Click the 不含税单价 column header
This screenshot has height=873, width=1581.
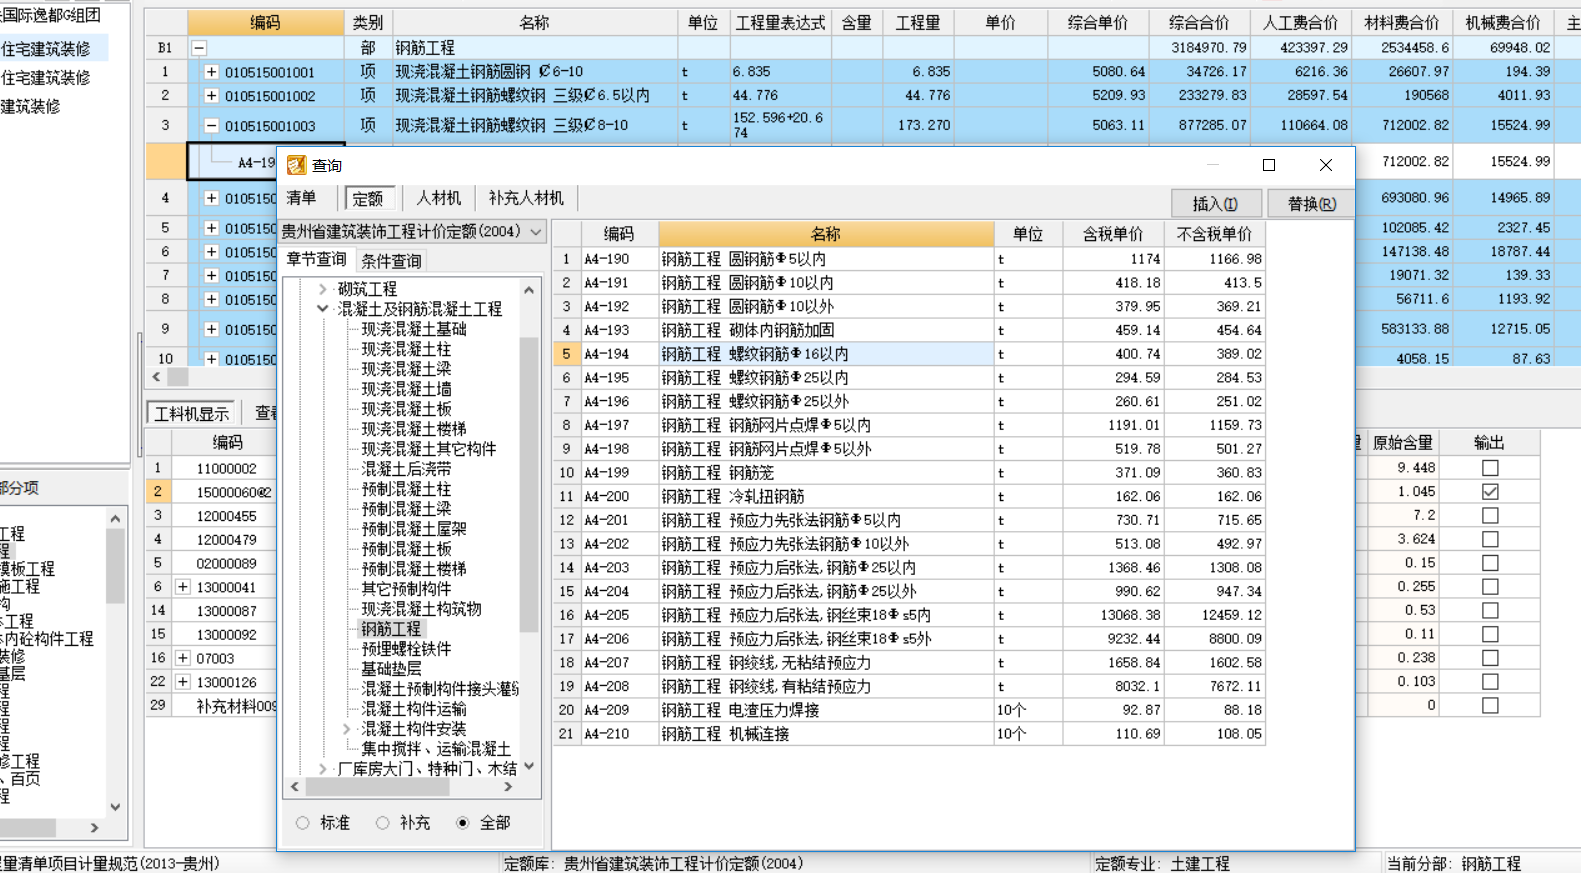point(1214,234)
